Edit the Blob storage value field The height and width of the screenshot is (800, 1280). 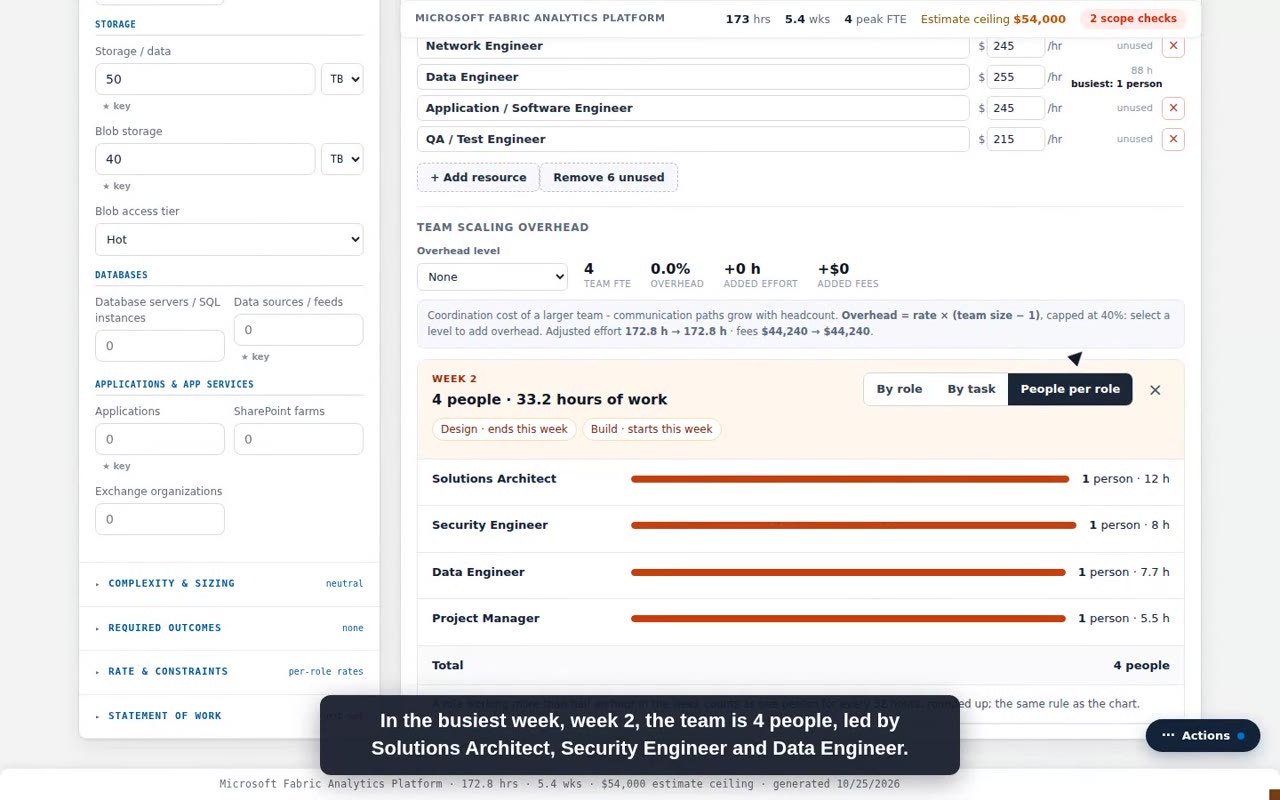click(x=205, y=159)
